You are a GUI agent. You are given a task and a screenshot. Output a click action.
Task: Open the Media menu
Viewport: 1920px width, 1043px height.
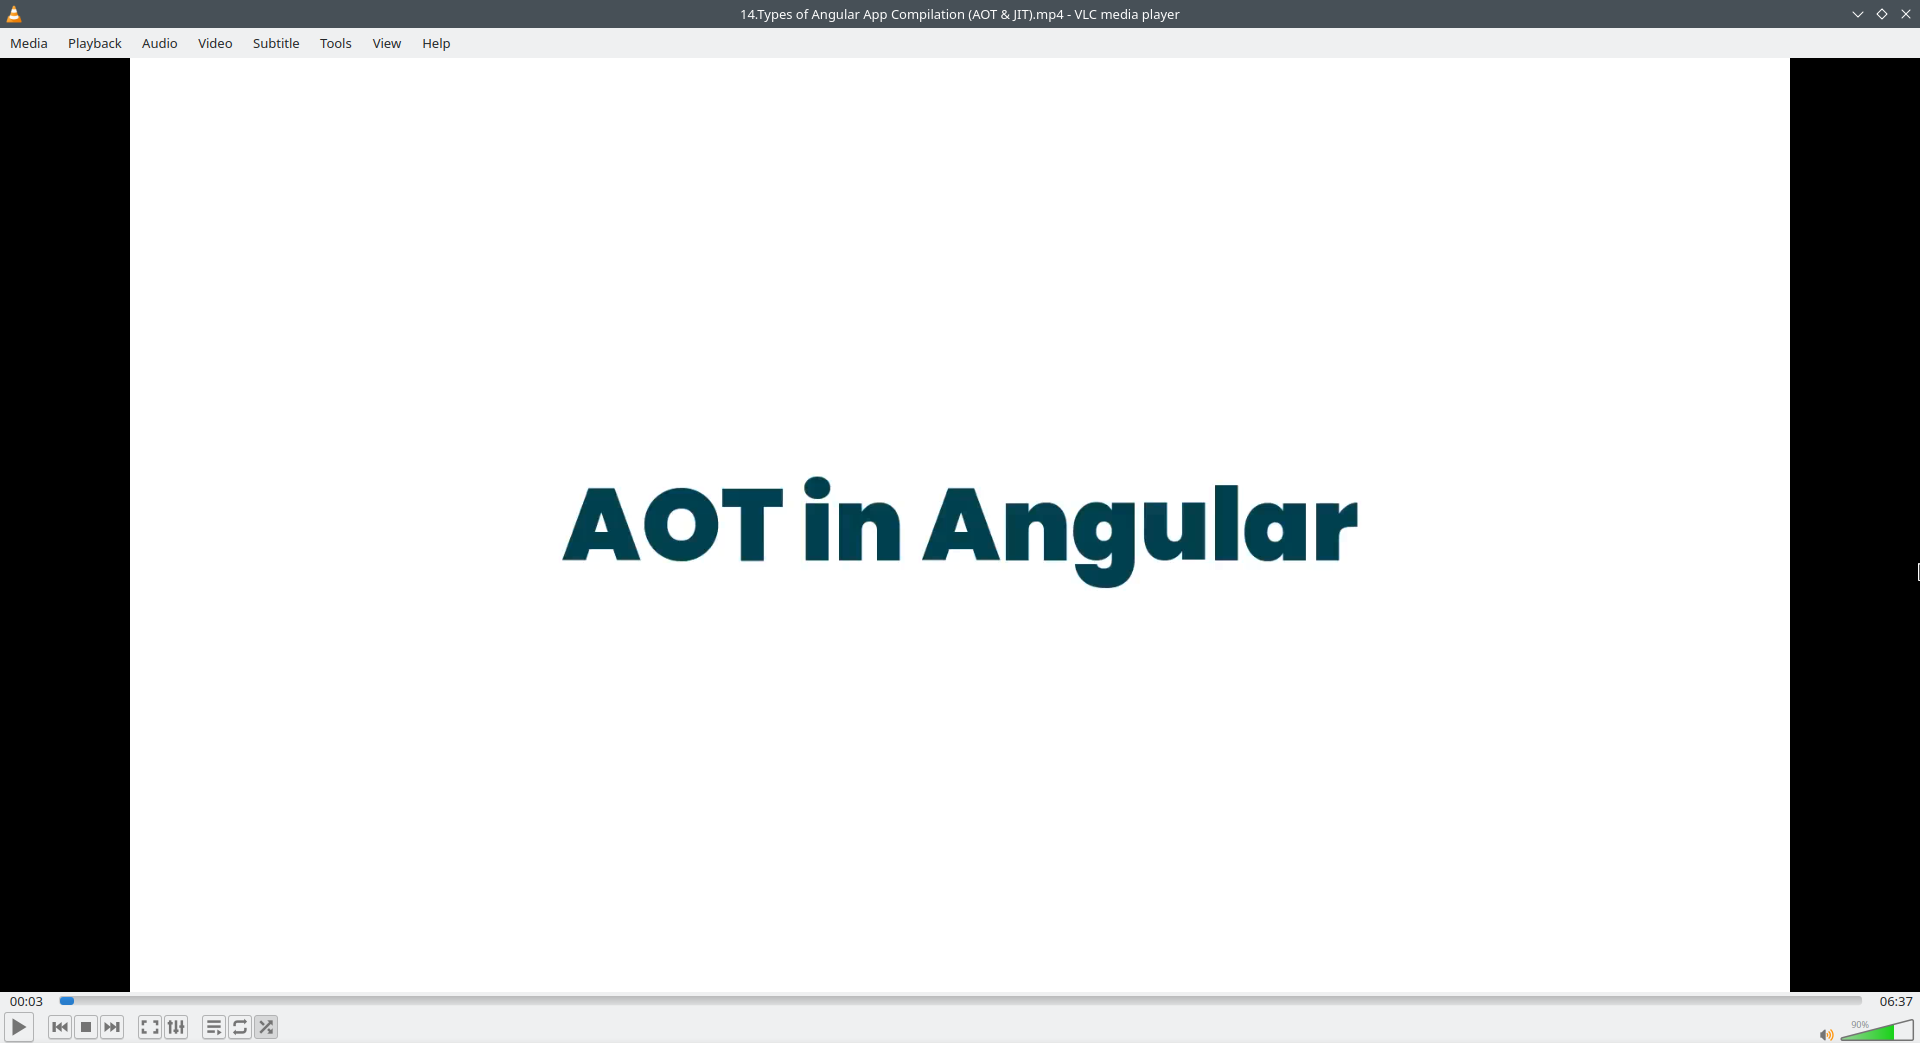pos(29,43)
